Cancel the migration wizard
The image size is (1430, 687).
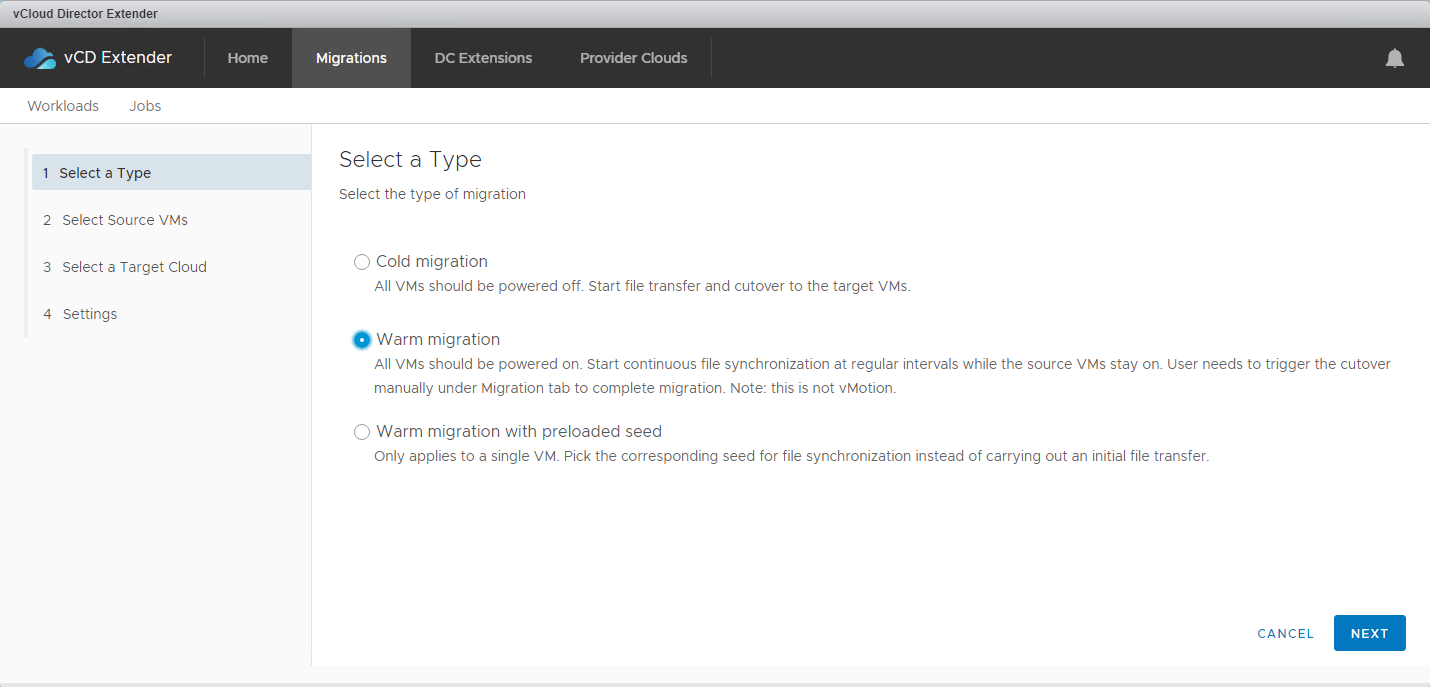click(1285, 633)
